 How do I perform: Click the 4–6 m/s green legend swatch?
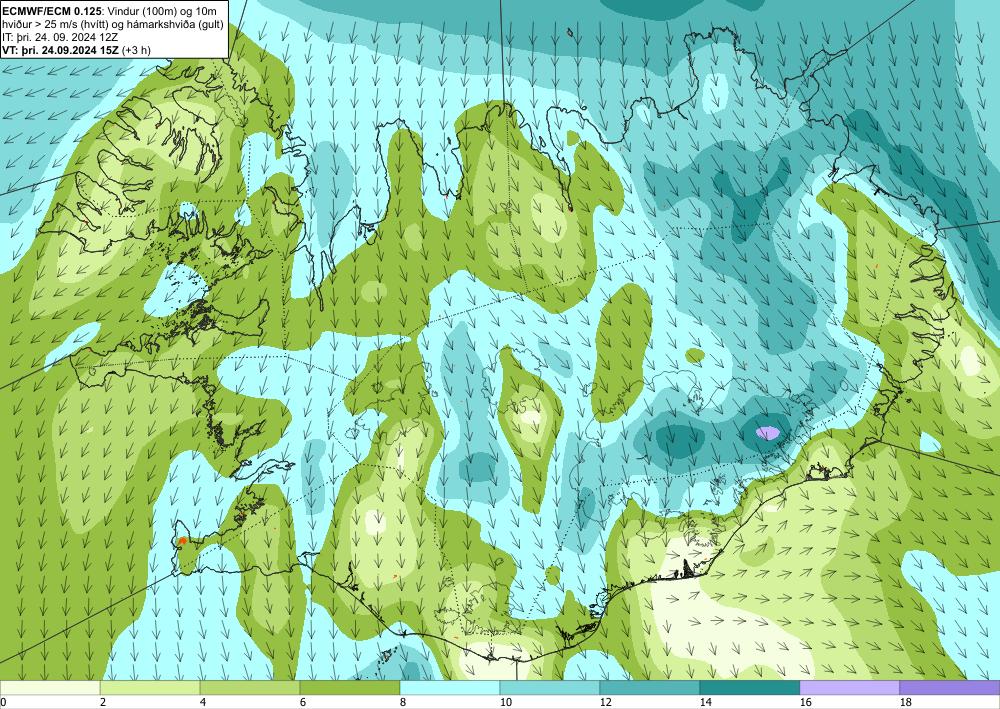point(250,688)
